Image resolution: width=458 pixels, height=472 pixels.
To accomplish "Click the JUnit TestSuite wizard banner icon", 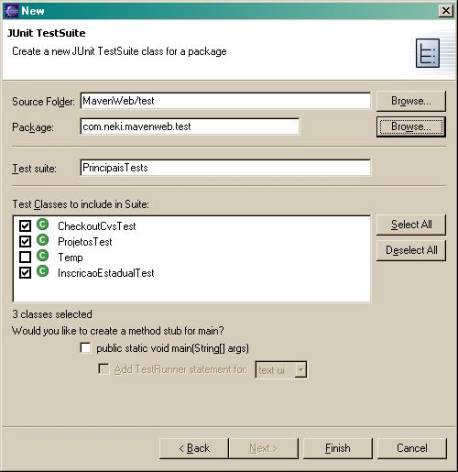I will (428, 53).
